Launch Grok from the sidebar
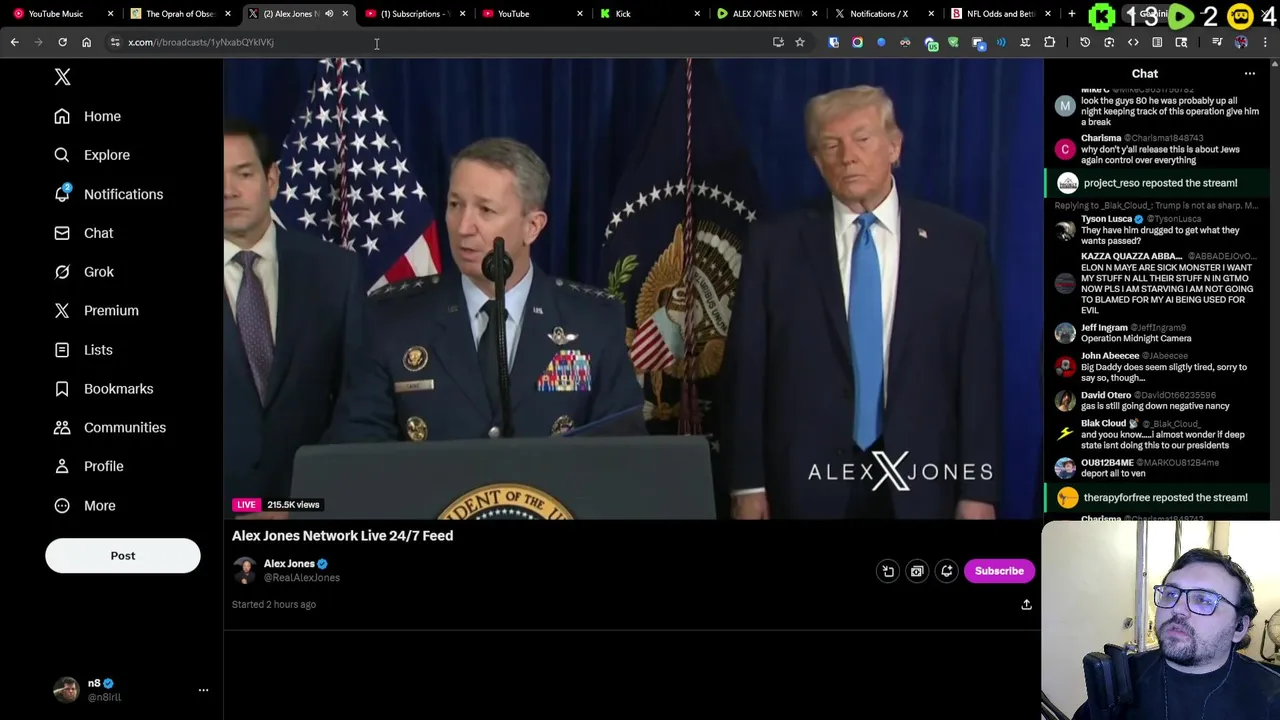Screen dimensions: 1280x720 84,272
